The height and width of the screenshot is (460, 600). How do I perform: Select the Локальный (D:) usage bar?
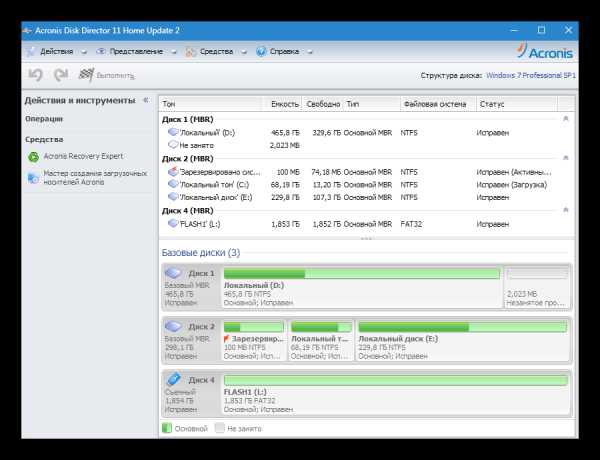coord(362,274)
